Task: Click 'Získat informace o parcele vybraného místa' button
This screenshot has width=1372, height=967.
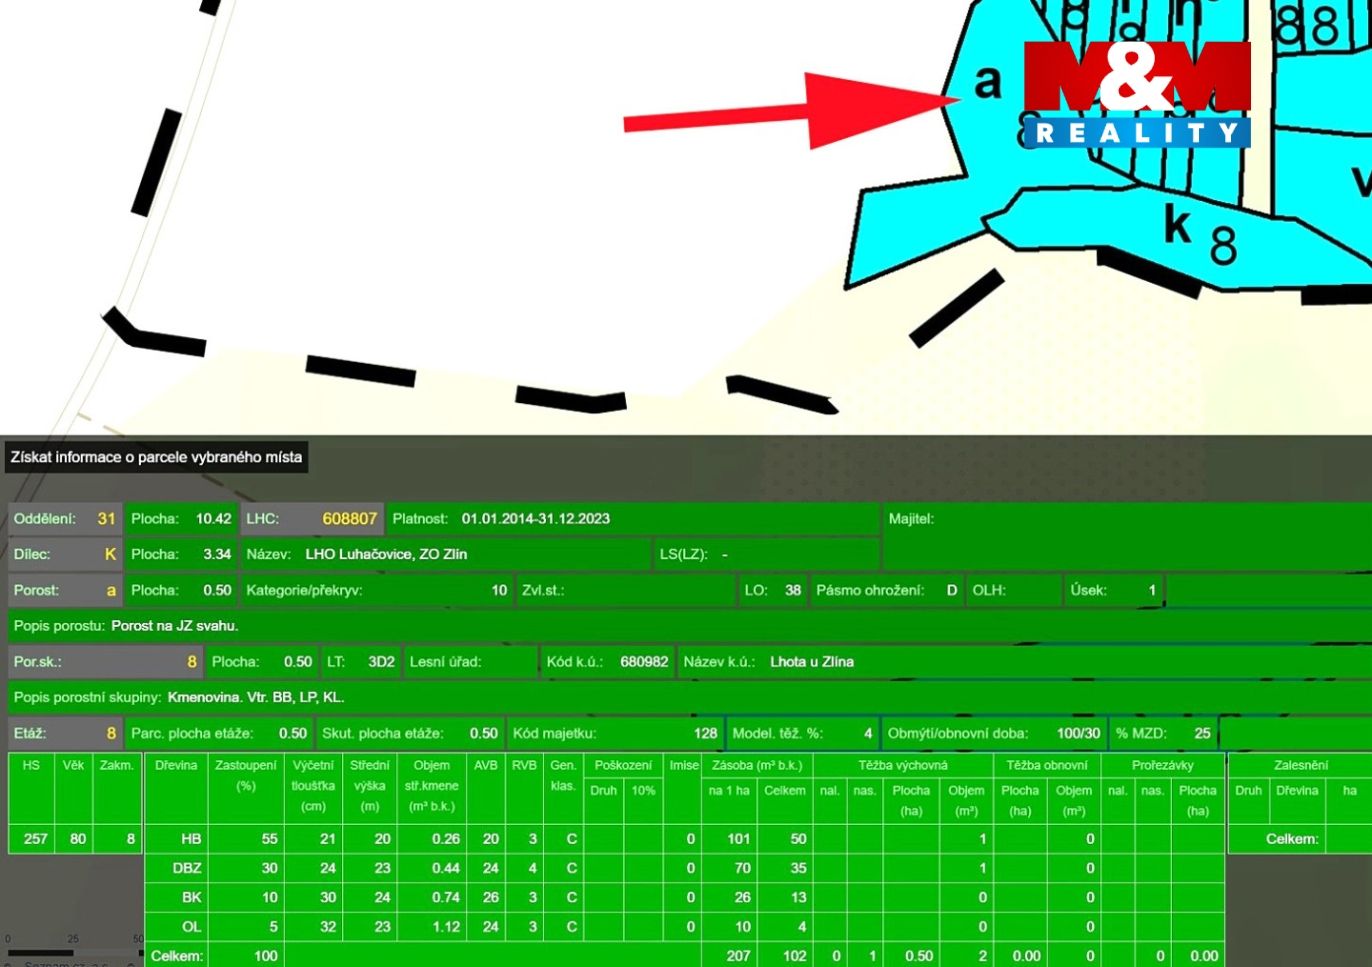Action: 156,457
